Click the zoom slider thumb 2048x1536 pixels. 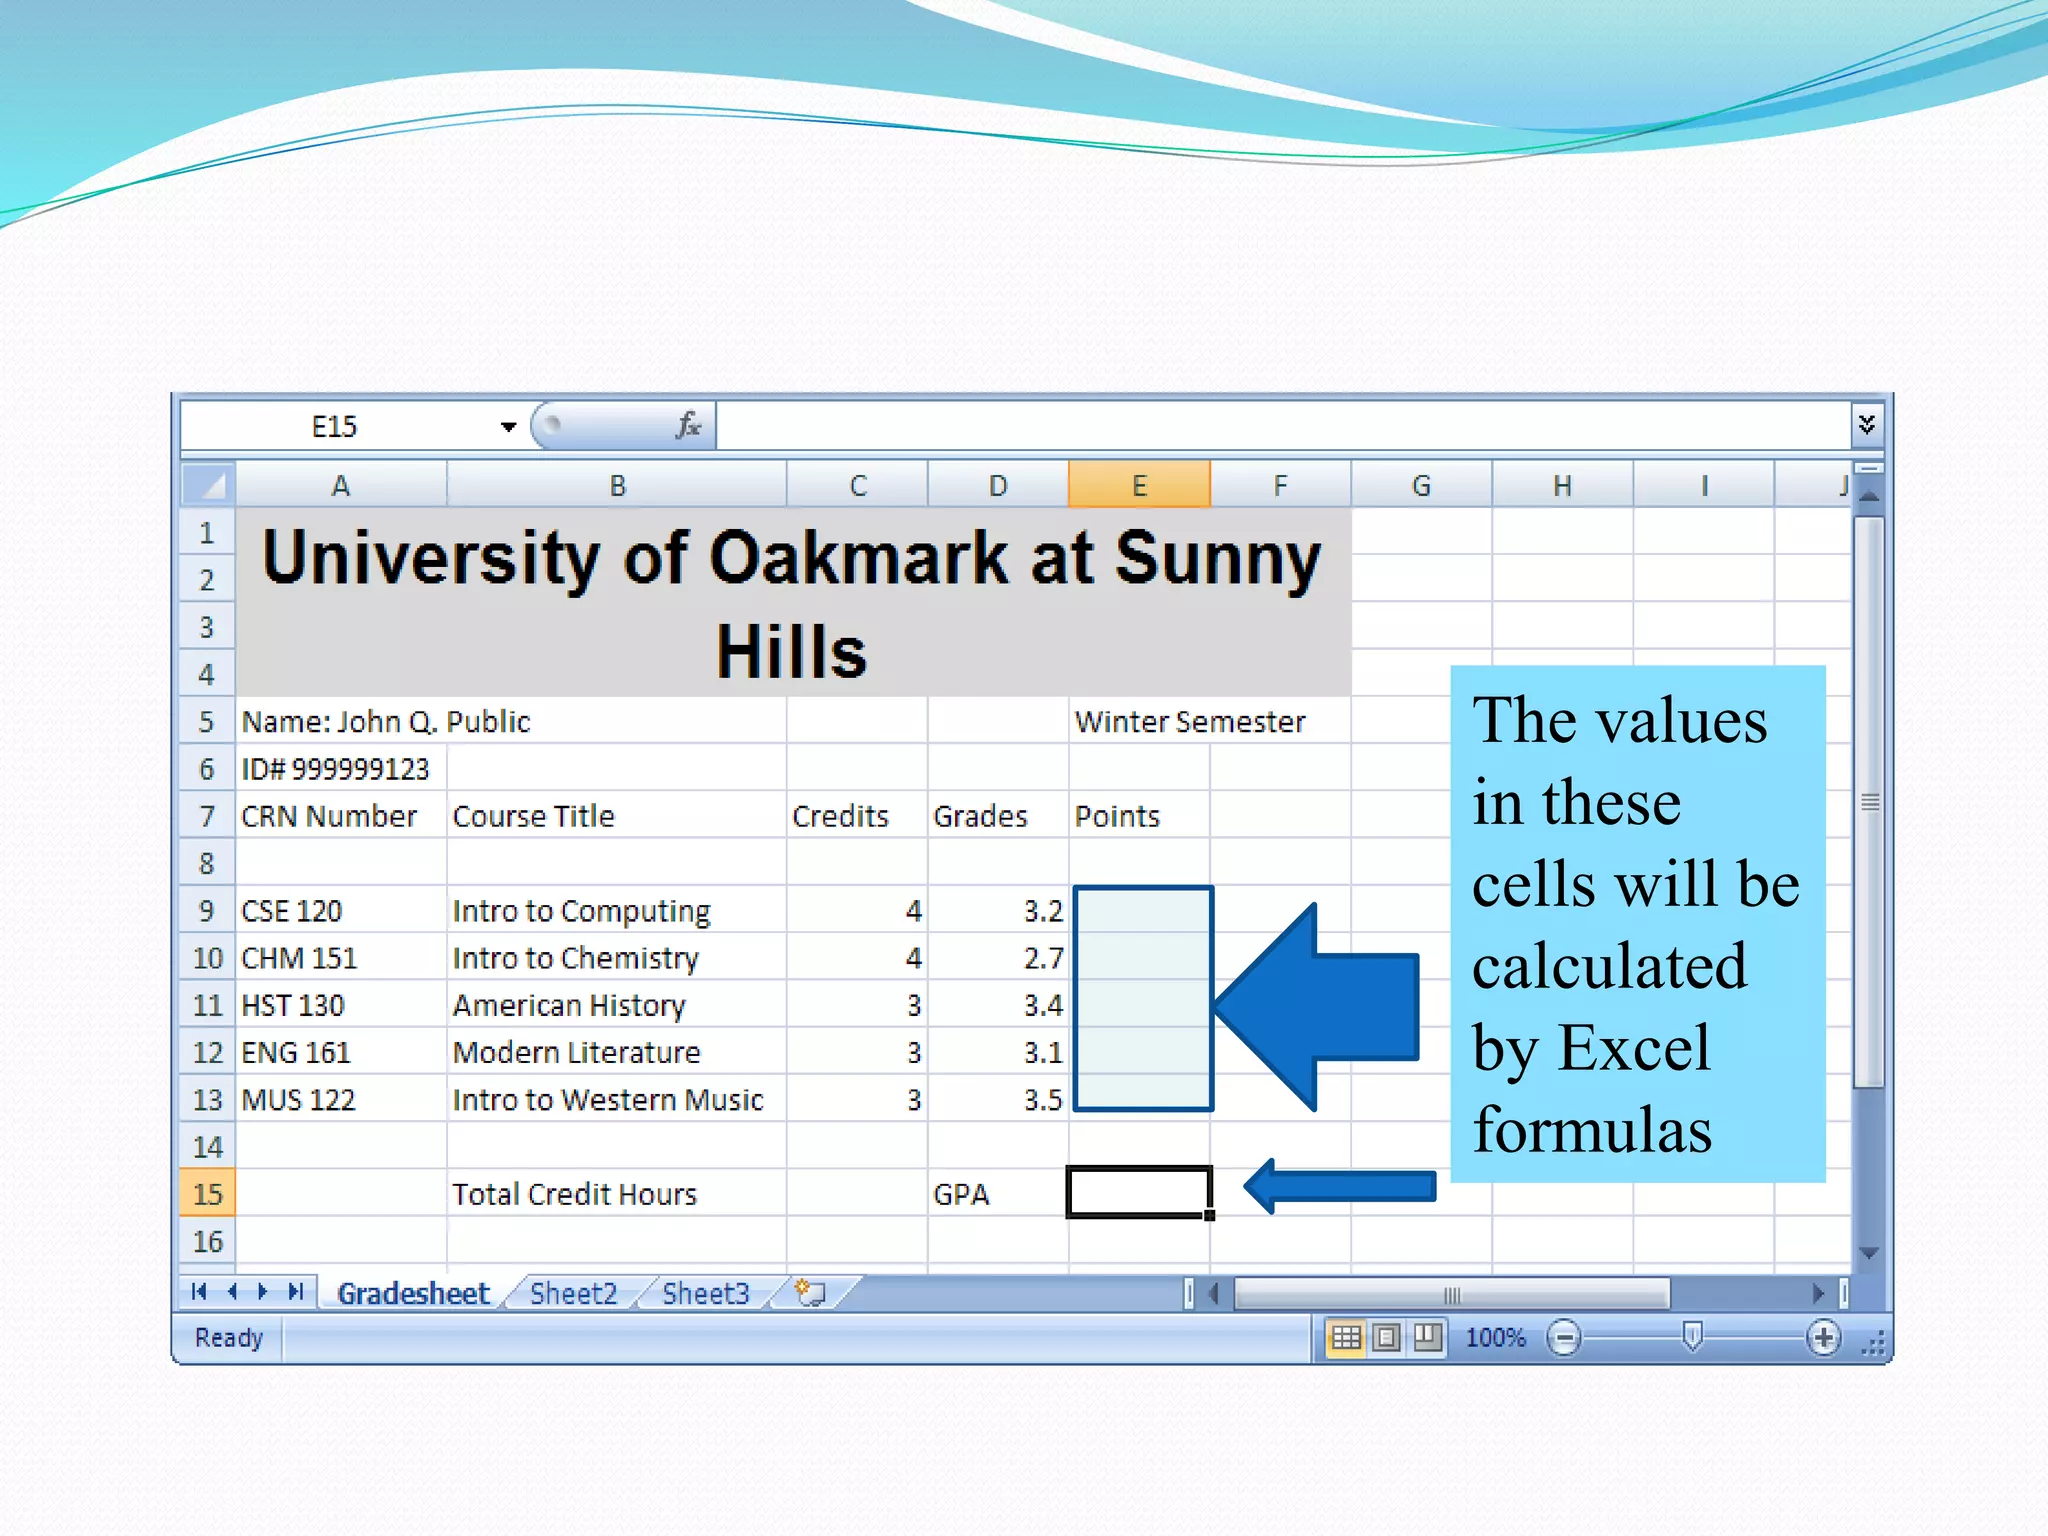1692,1337
